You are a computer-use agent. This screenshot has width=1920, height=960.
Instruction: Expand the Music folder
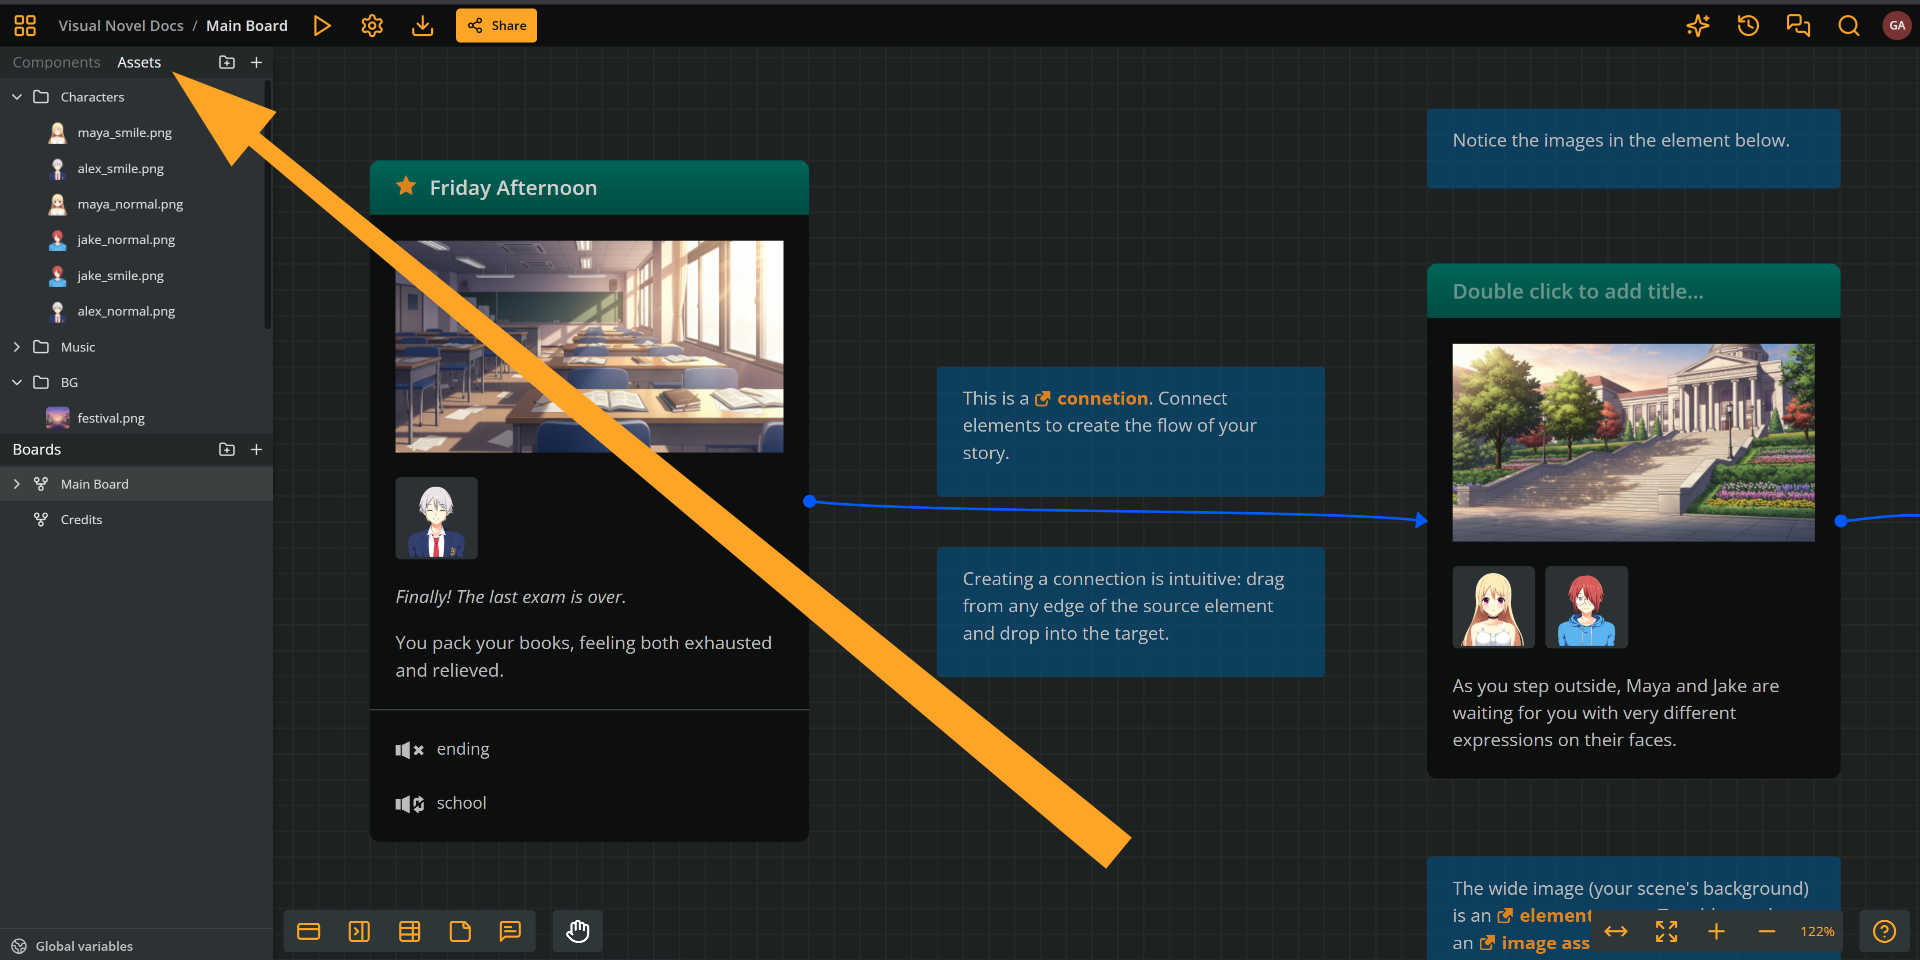(x=16, y=346)
